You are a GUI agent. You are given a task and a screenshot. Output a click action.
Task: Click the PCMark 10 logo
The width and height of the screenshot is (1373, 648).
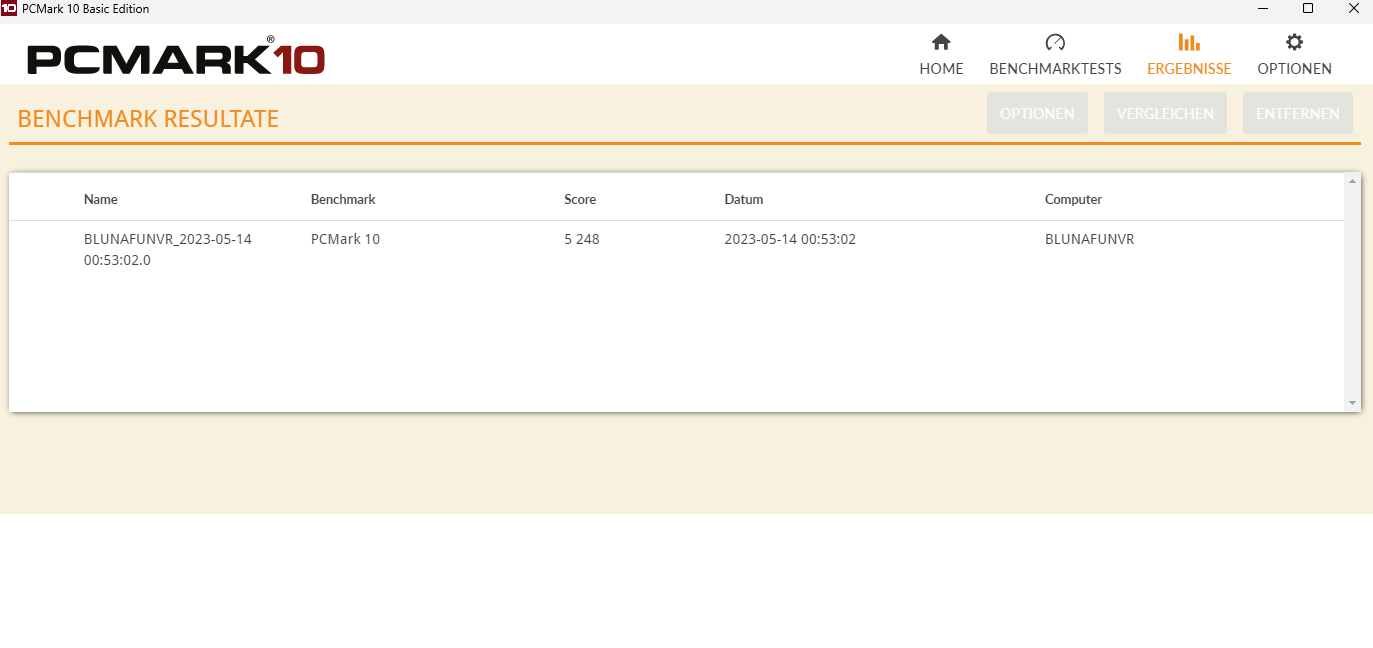point(176,57)
